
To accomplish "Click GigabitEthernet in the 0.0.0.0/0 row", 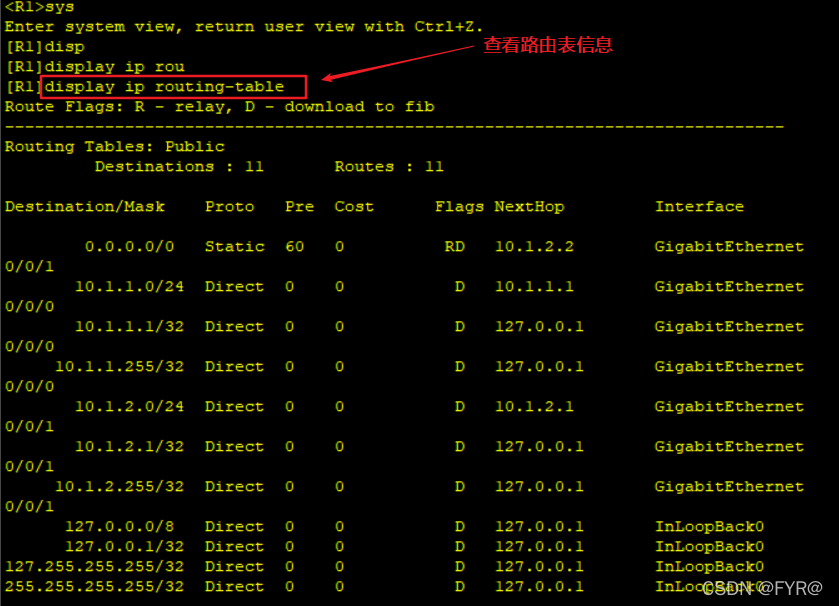I will click(x=729, y=247).
